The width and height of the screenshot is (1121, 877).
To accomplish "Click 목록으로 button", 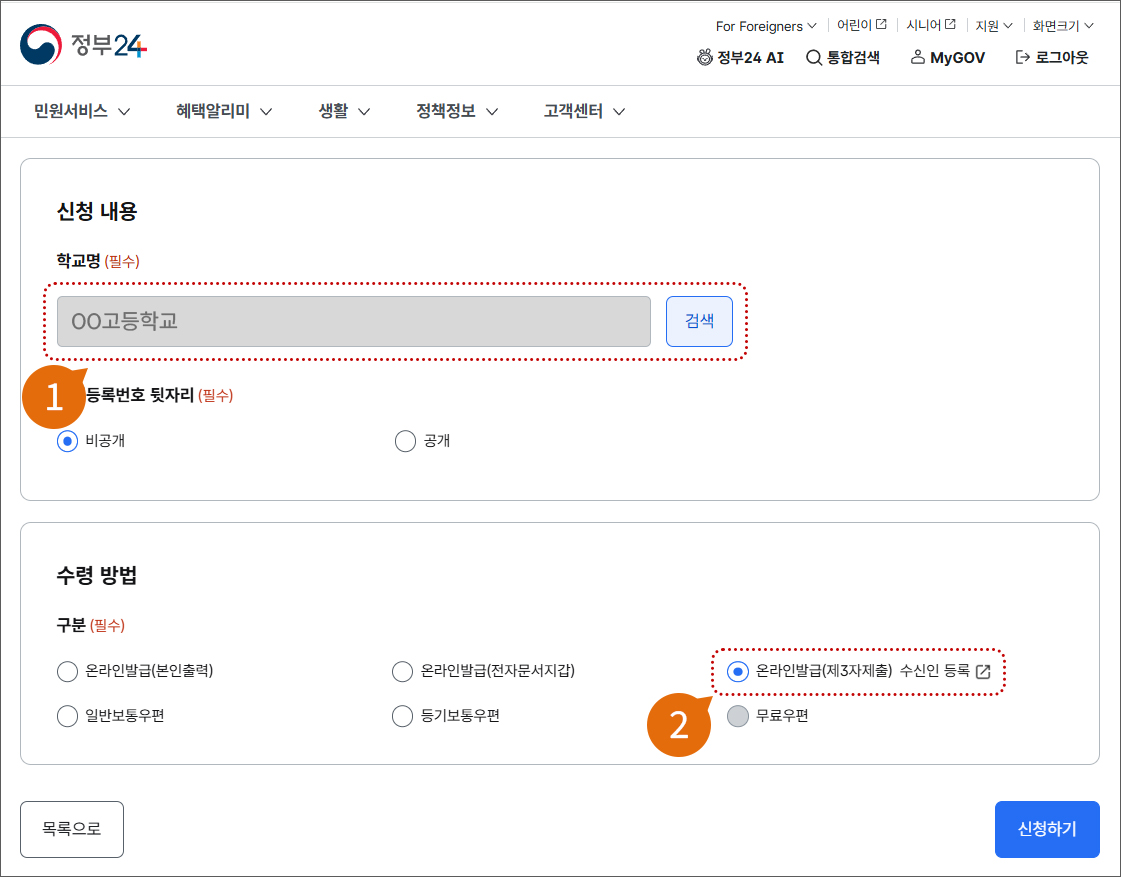I will (71, 829).
